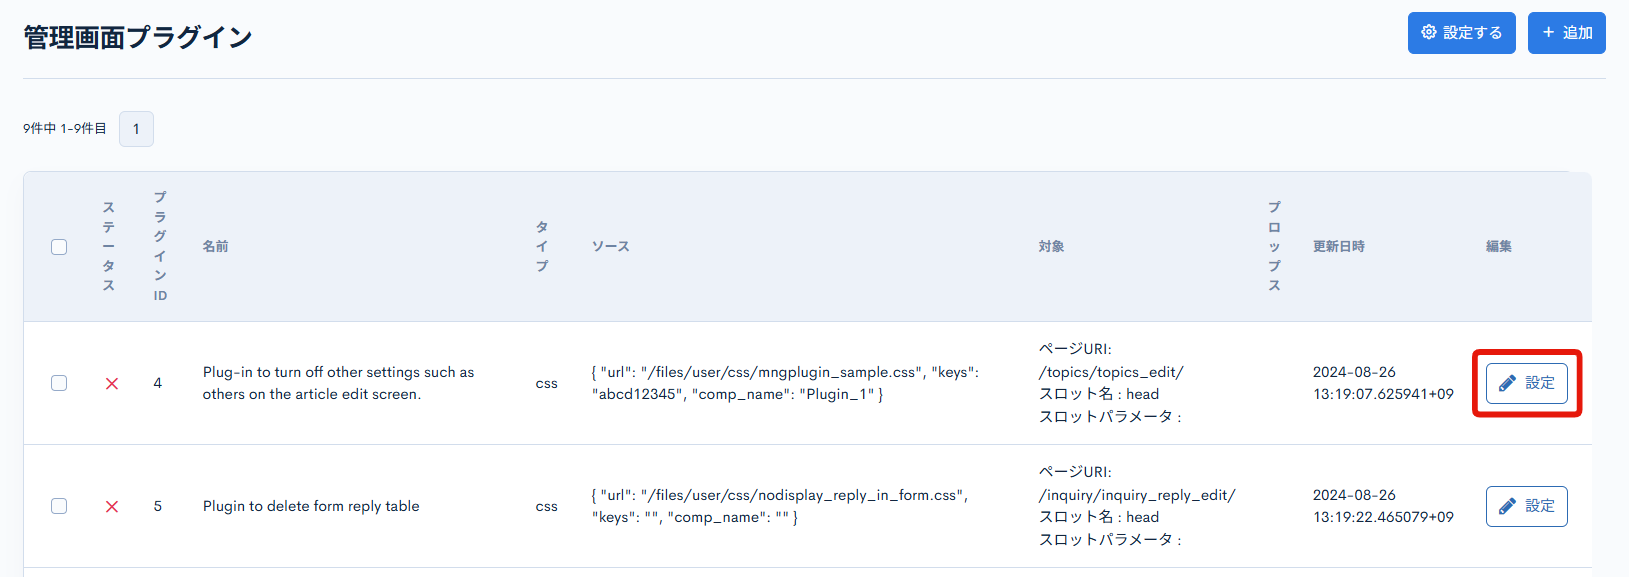Toggle the select-all checkbox in table header
Image resolution: width=1629 pixels, height=577 pixels.
[59, 247]
